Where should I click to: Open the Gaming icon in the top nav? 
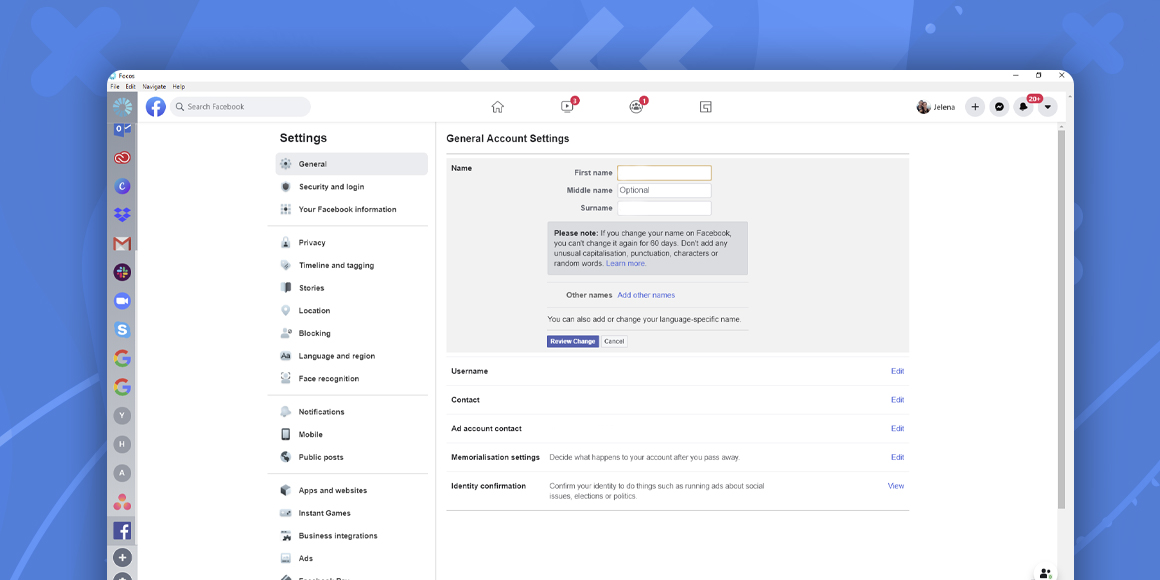(706, 107)
